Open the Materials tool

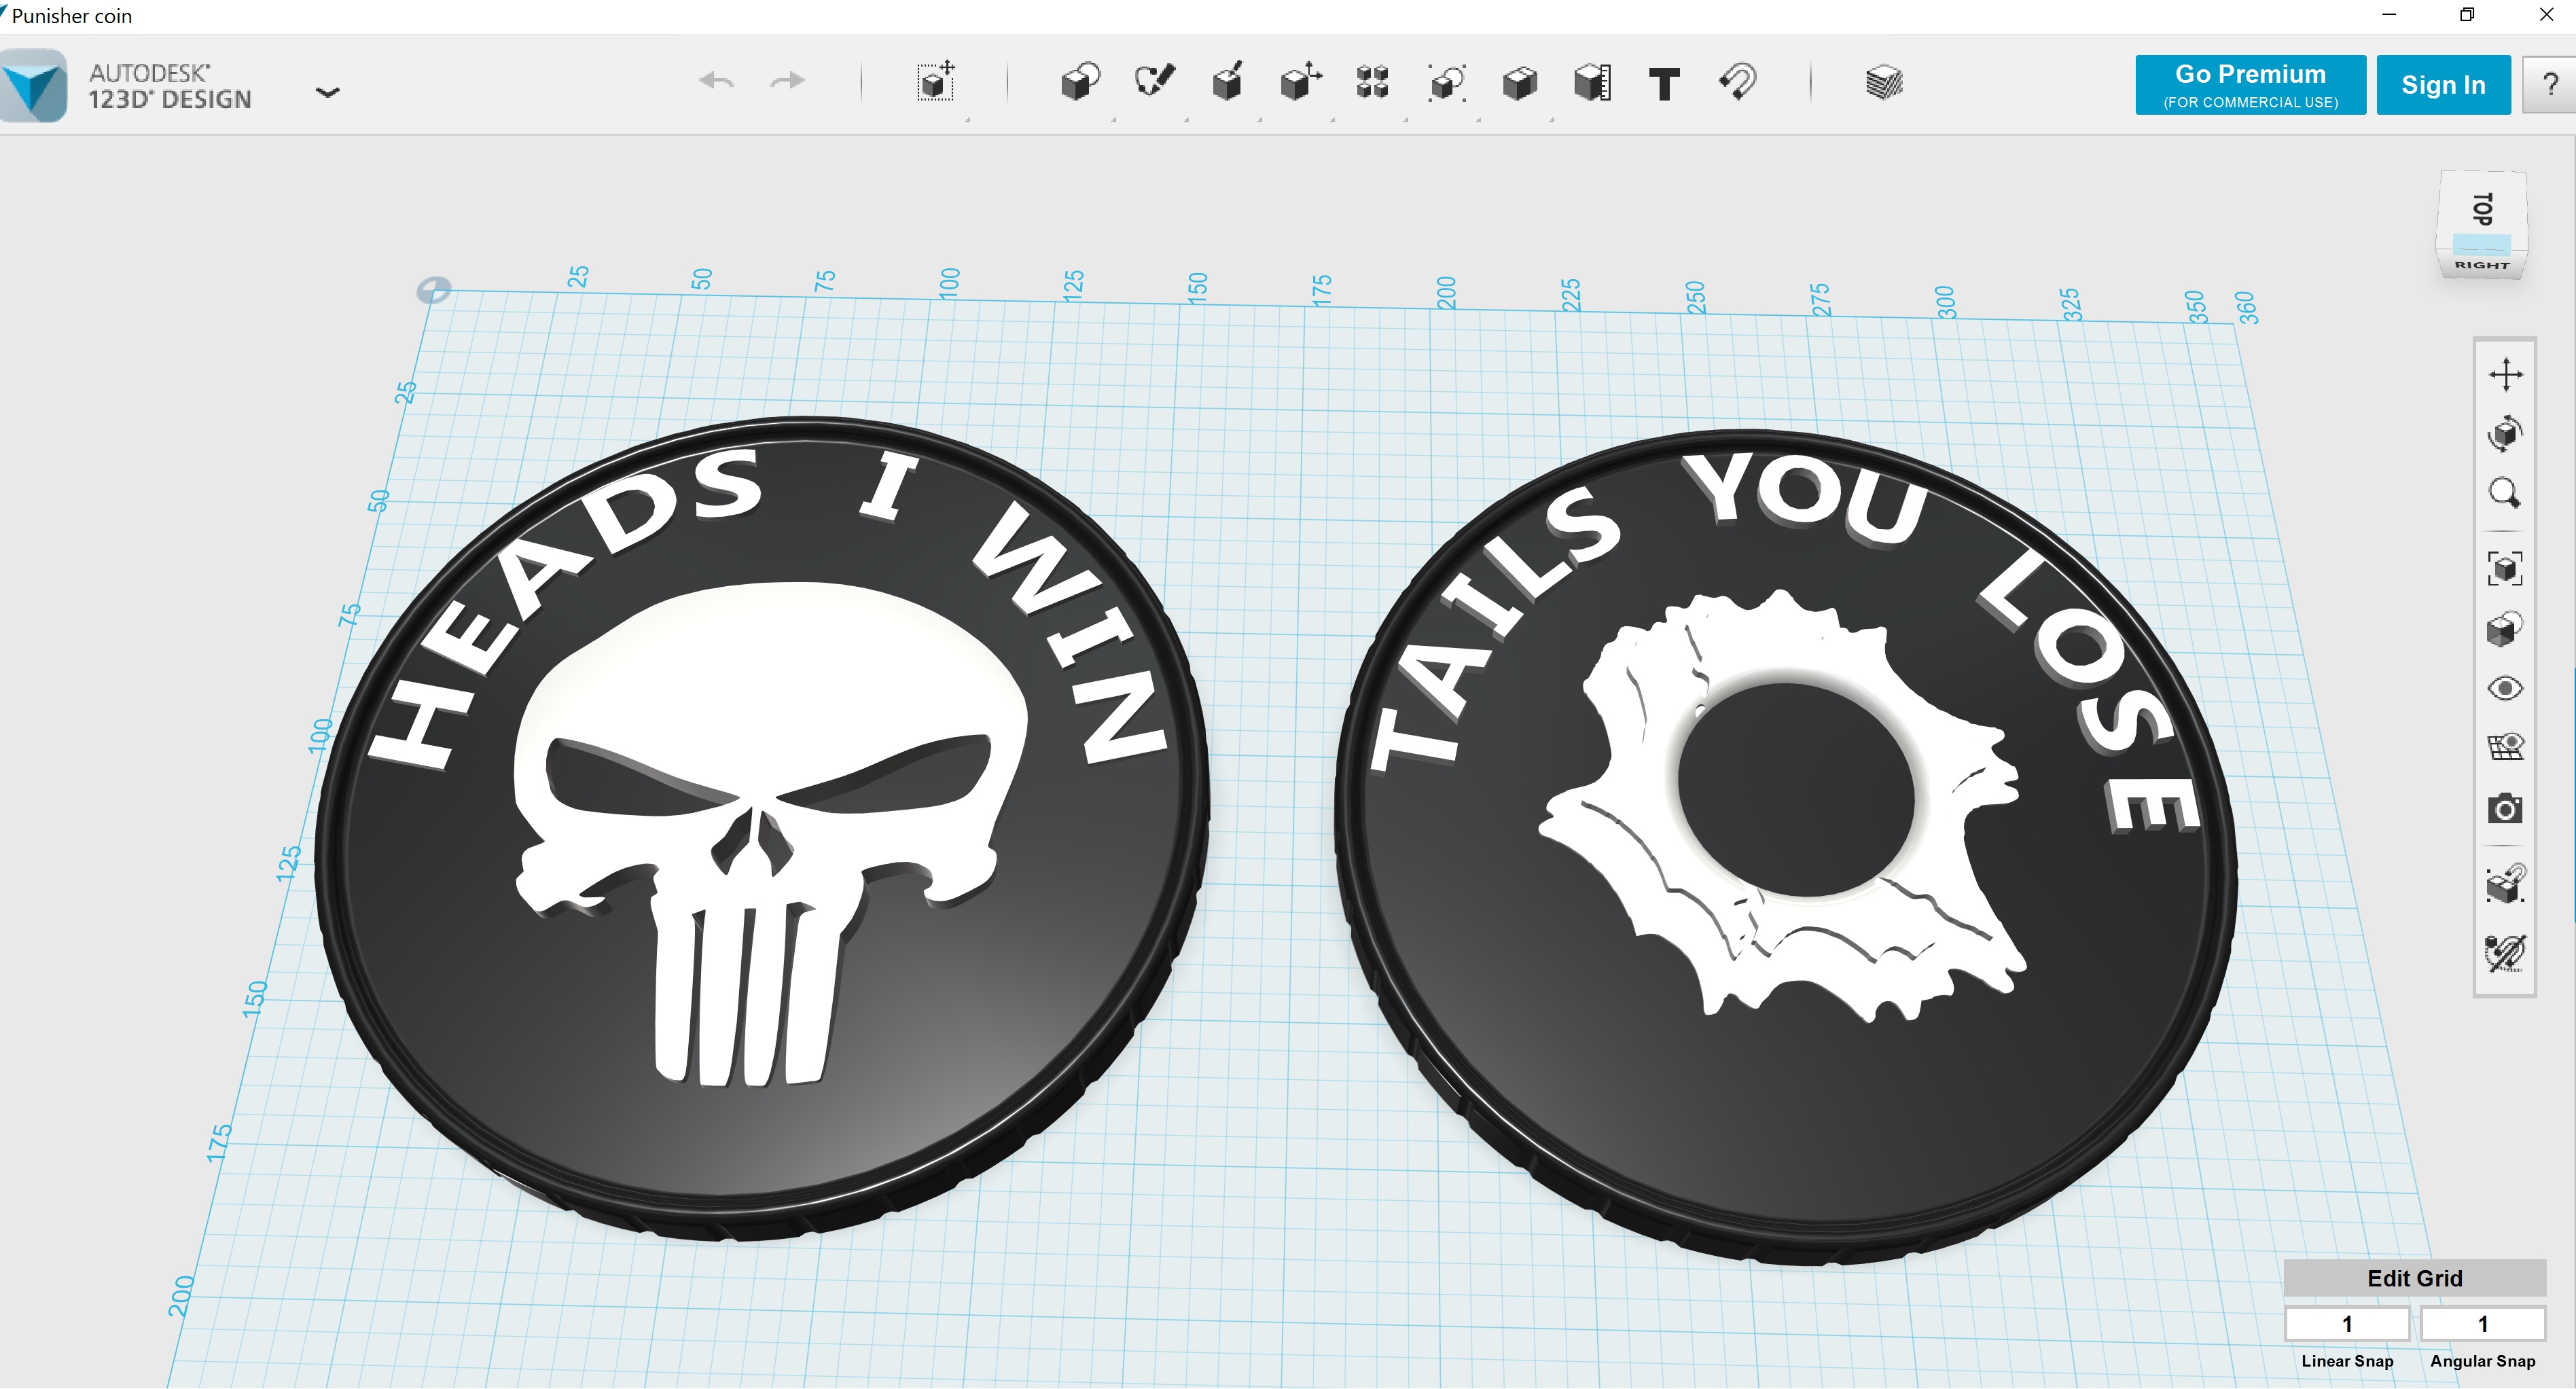pyautogui.click(x=1884, y=82)
